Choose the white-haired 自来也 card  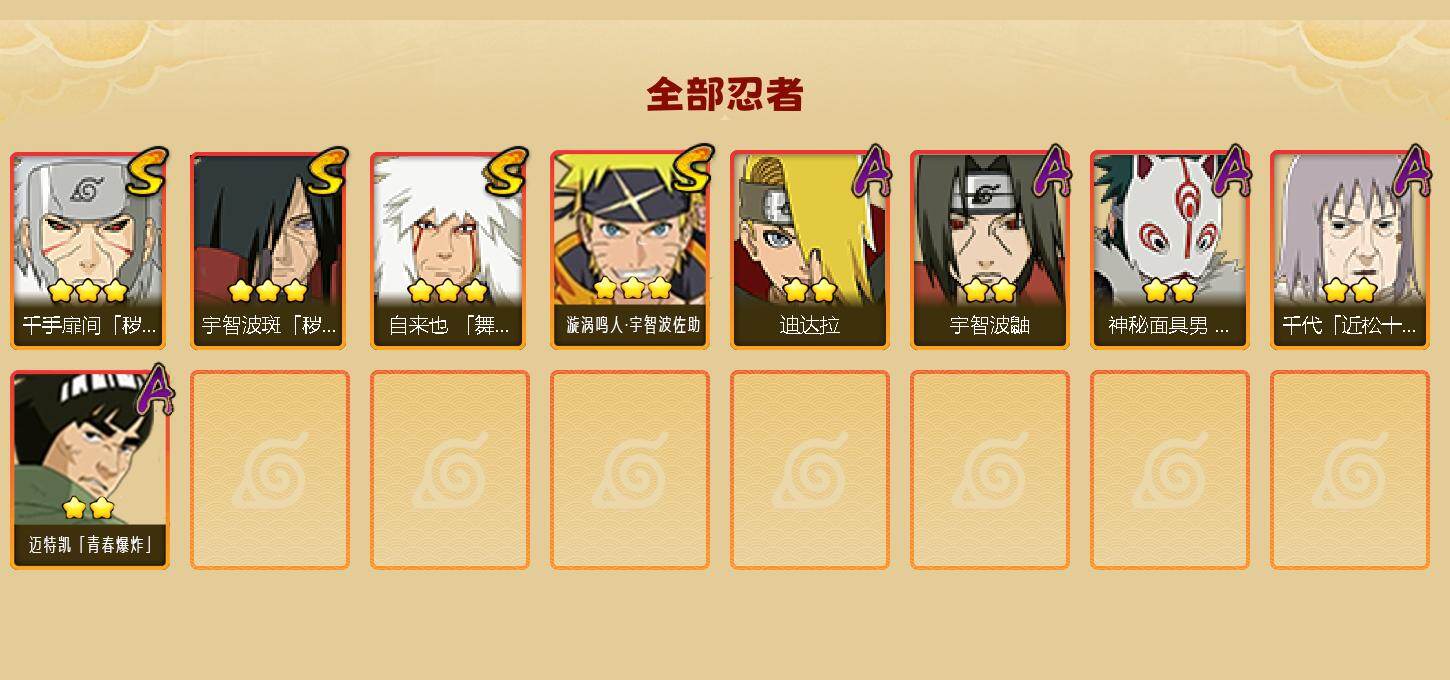(x=449, y=251)
